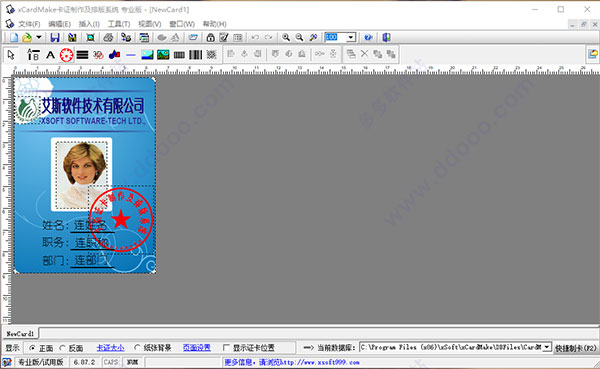Click the company logo on the card
This screenshot has width=600, height=369.
click(28, 109)
